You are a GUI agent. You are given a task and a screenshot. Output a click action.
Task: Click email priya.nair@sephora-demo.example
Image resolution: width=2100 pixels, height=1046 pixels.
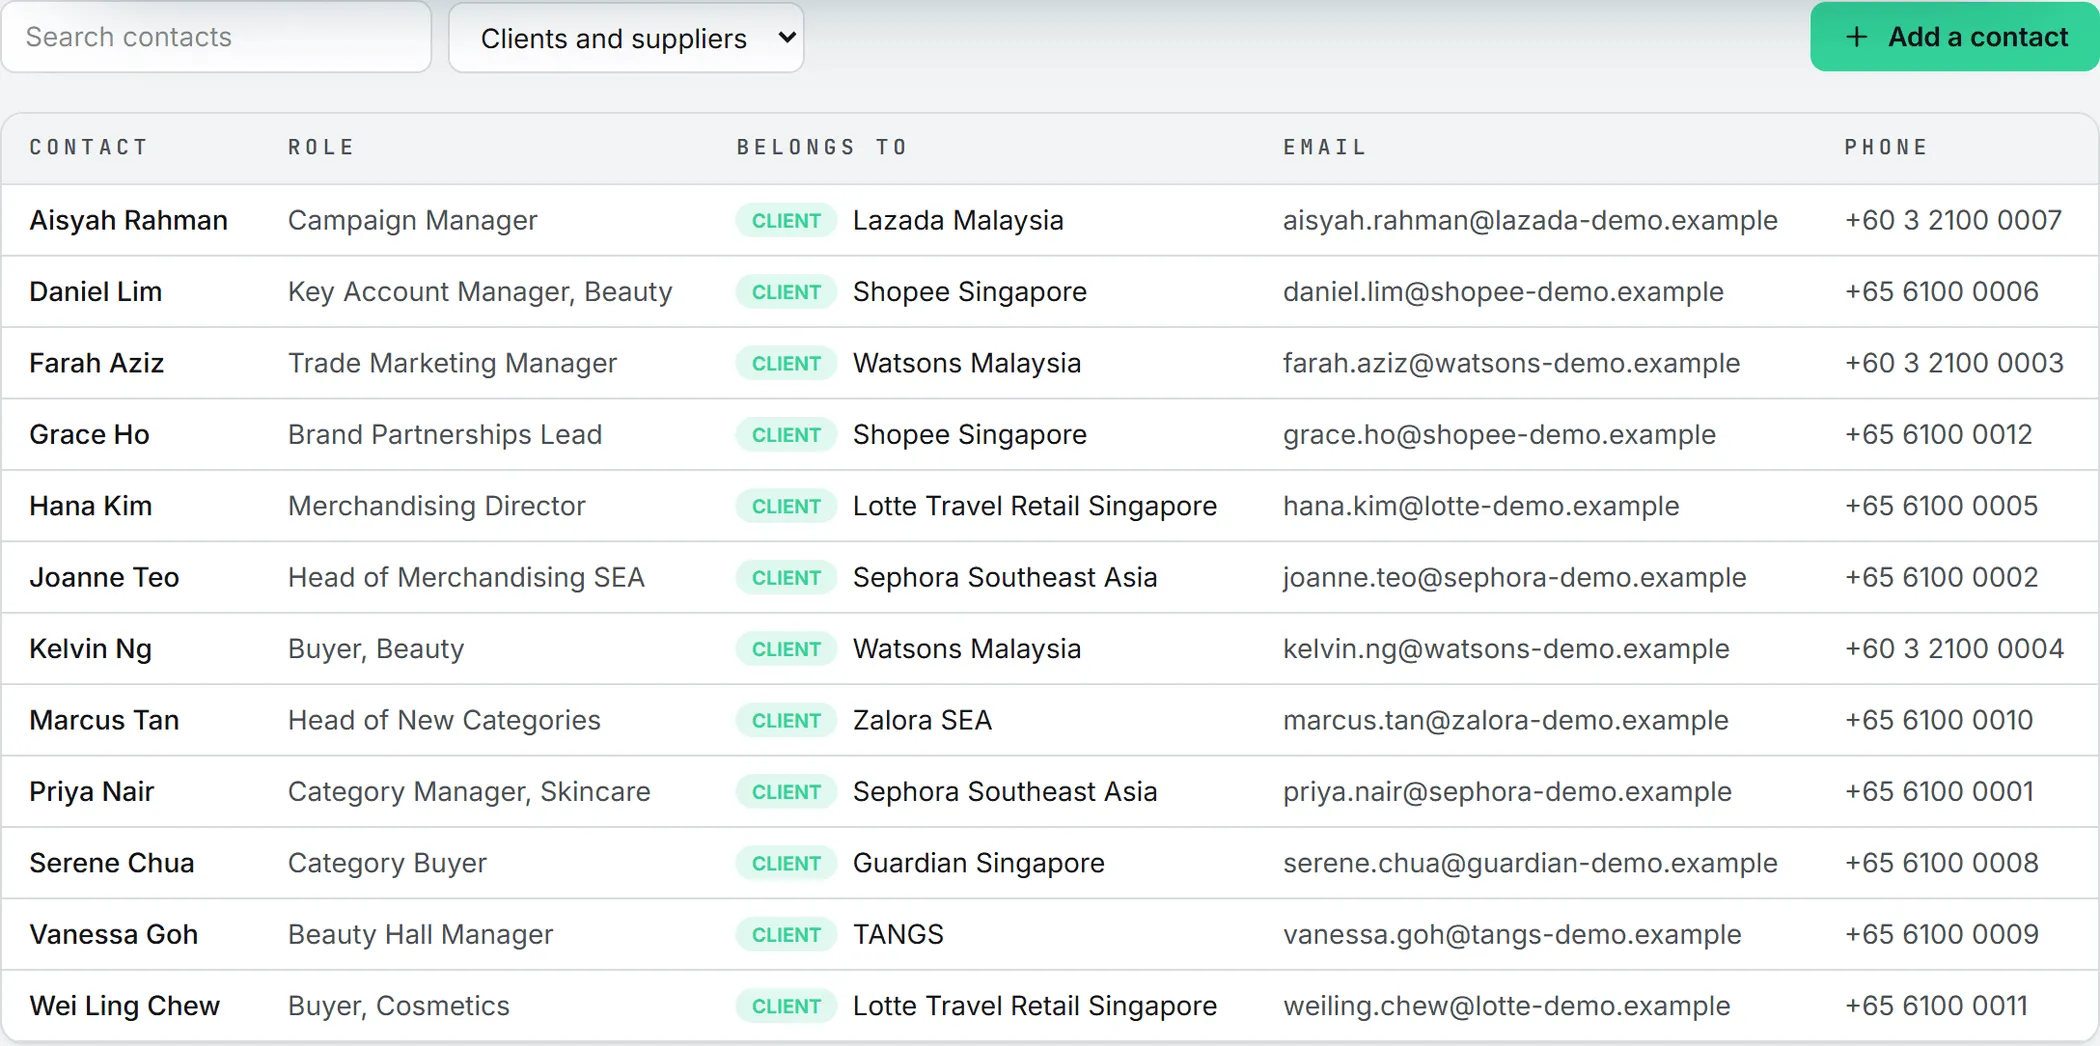1507,791
